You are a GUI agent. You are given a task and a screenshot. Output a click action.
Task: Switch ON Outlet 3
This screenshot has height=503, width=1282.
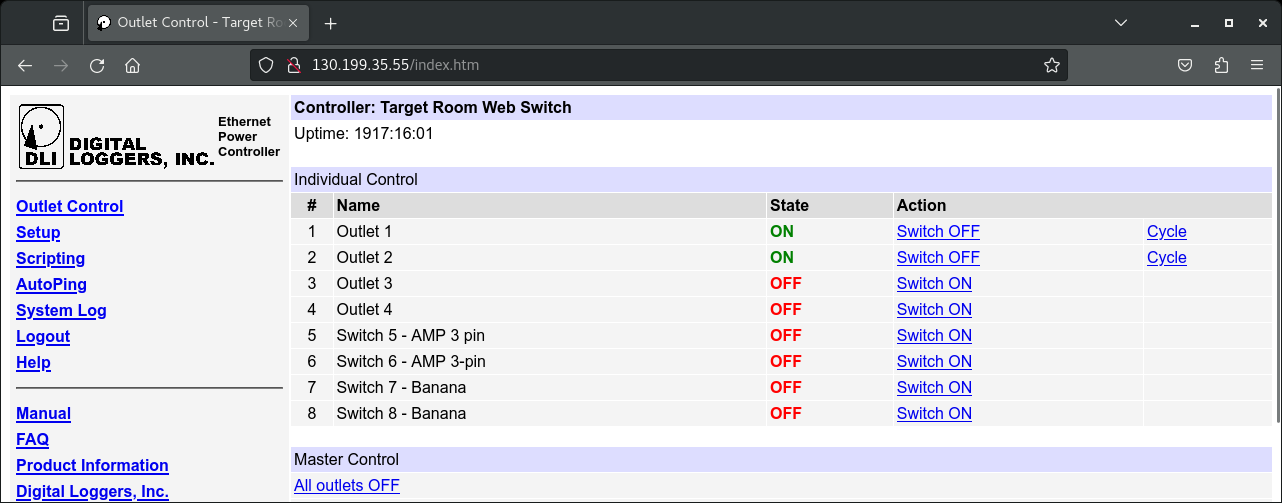pyautogui.click(x=934, y=283)
